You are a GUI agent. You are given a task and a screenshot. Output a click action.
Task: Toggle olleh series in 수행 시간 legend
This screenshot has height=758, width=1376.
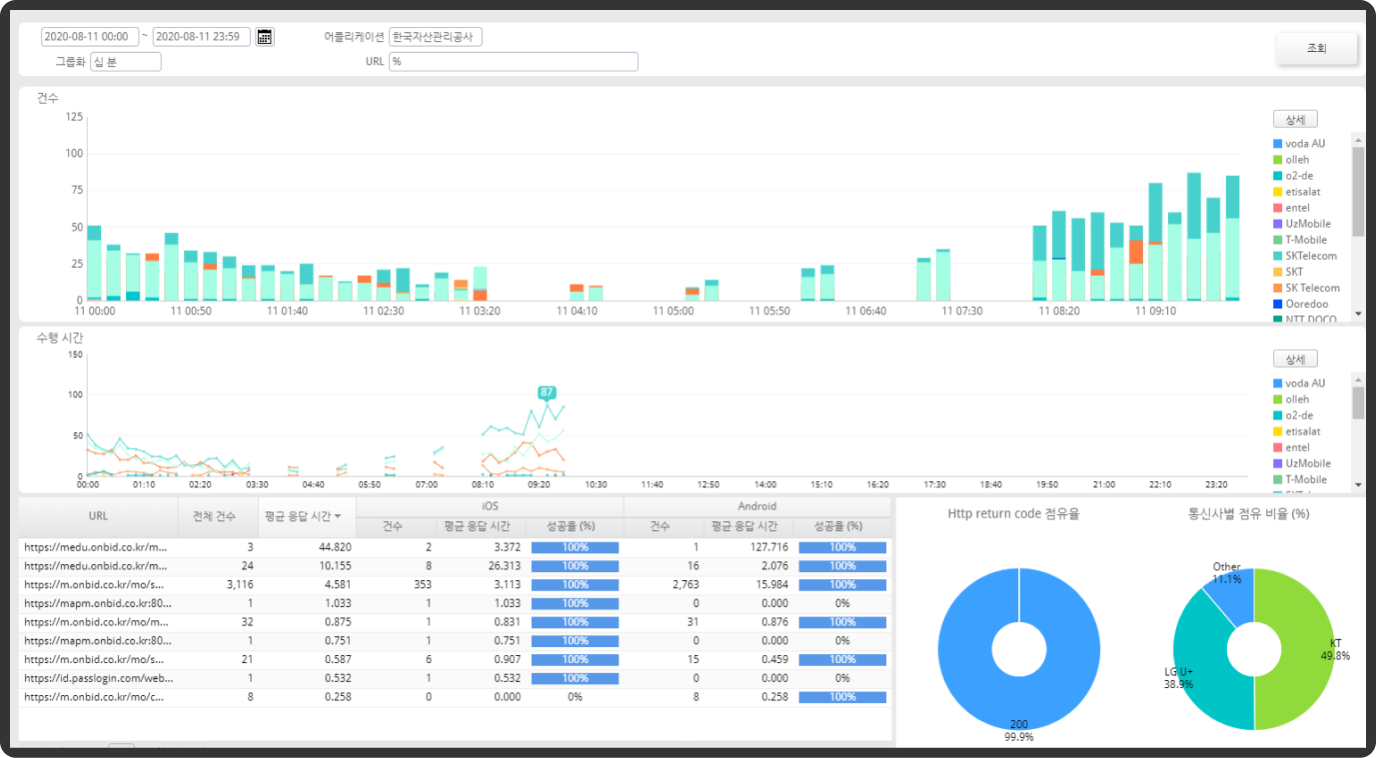(1296, 399)
